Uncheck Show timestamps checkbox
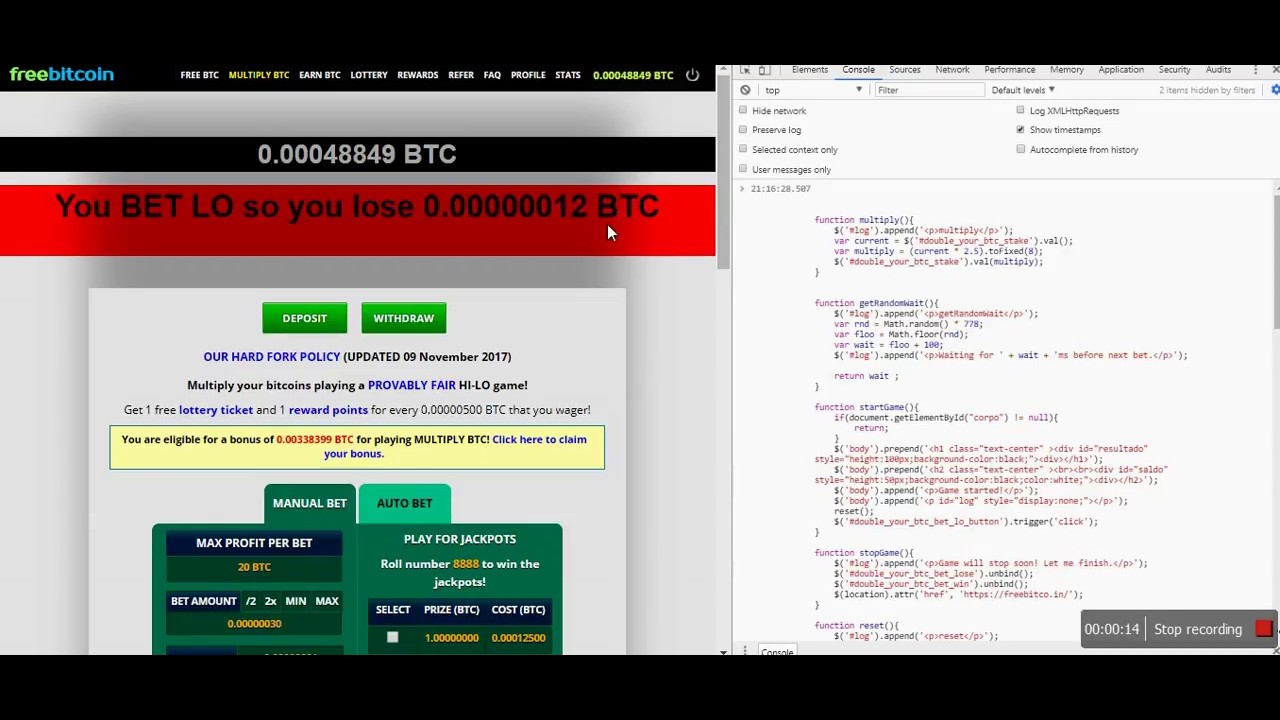This screenshot has height=720, width=1280. 1020,130
